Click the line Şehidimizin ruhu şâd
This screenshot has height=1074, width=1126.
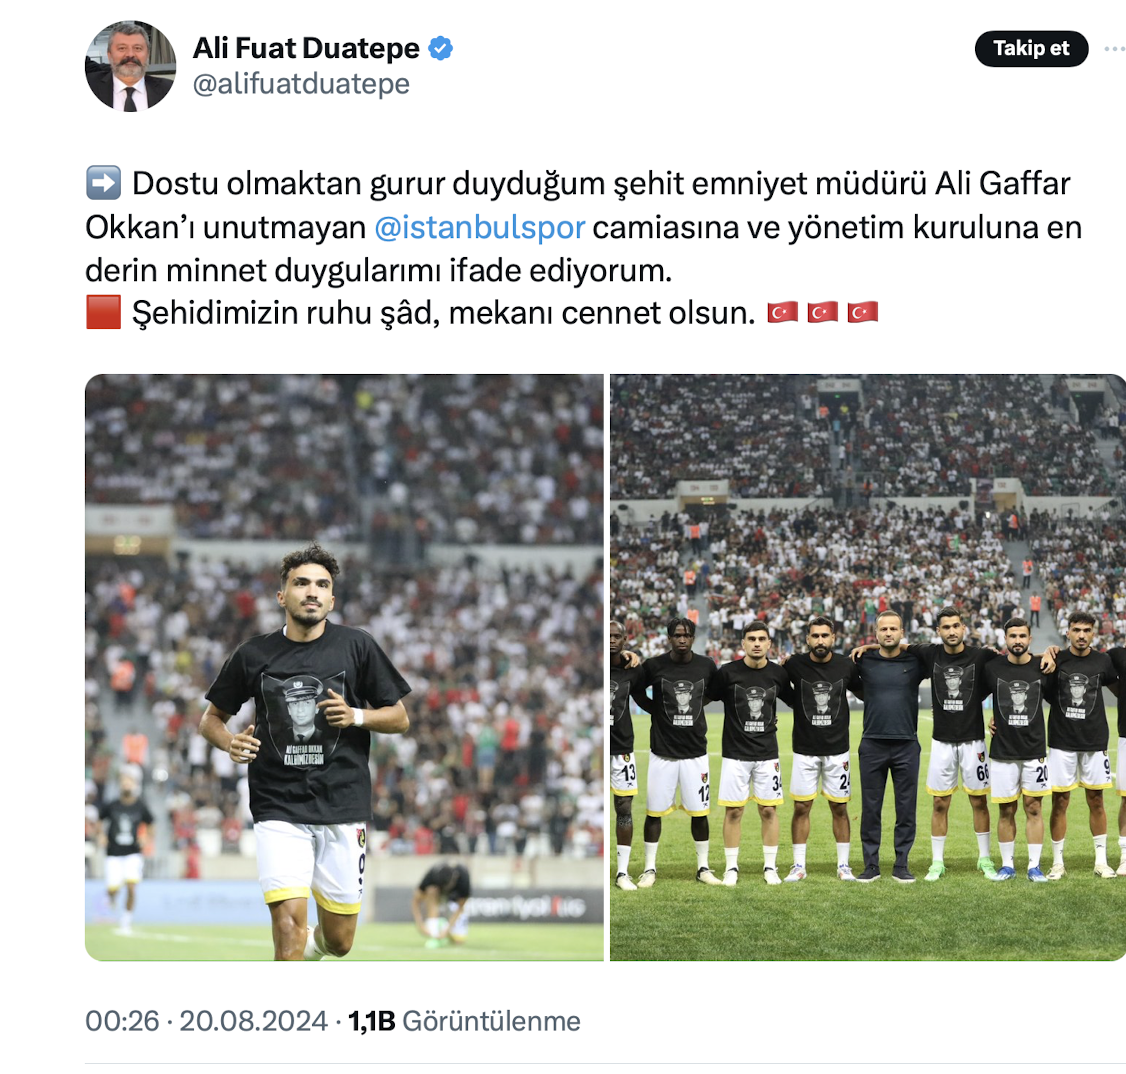tap(443, 313)
